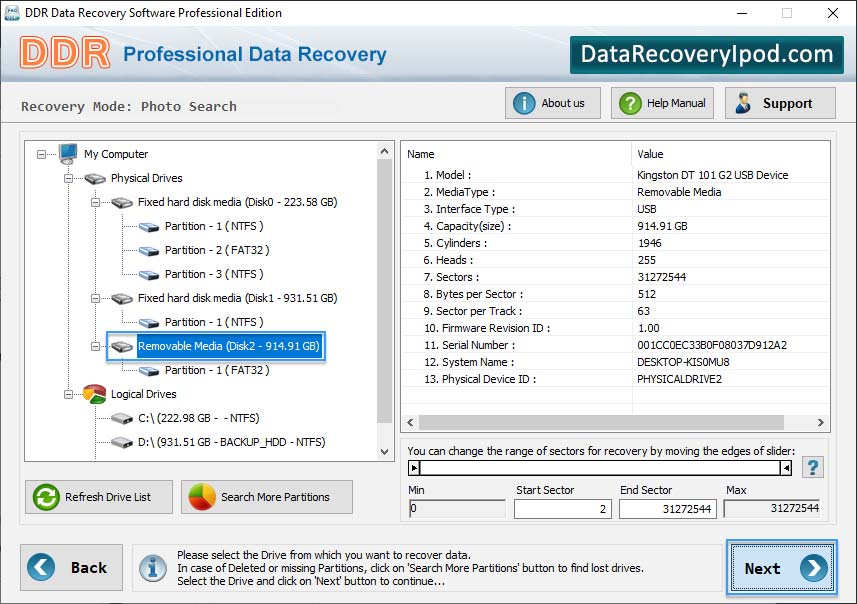
Task: Click the Value column header
Action: tap(650, 154)
